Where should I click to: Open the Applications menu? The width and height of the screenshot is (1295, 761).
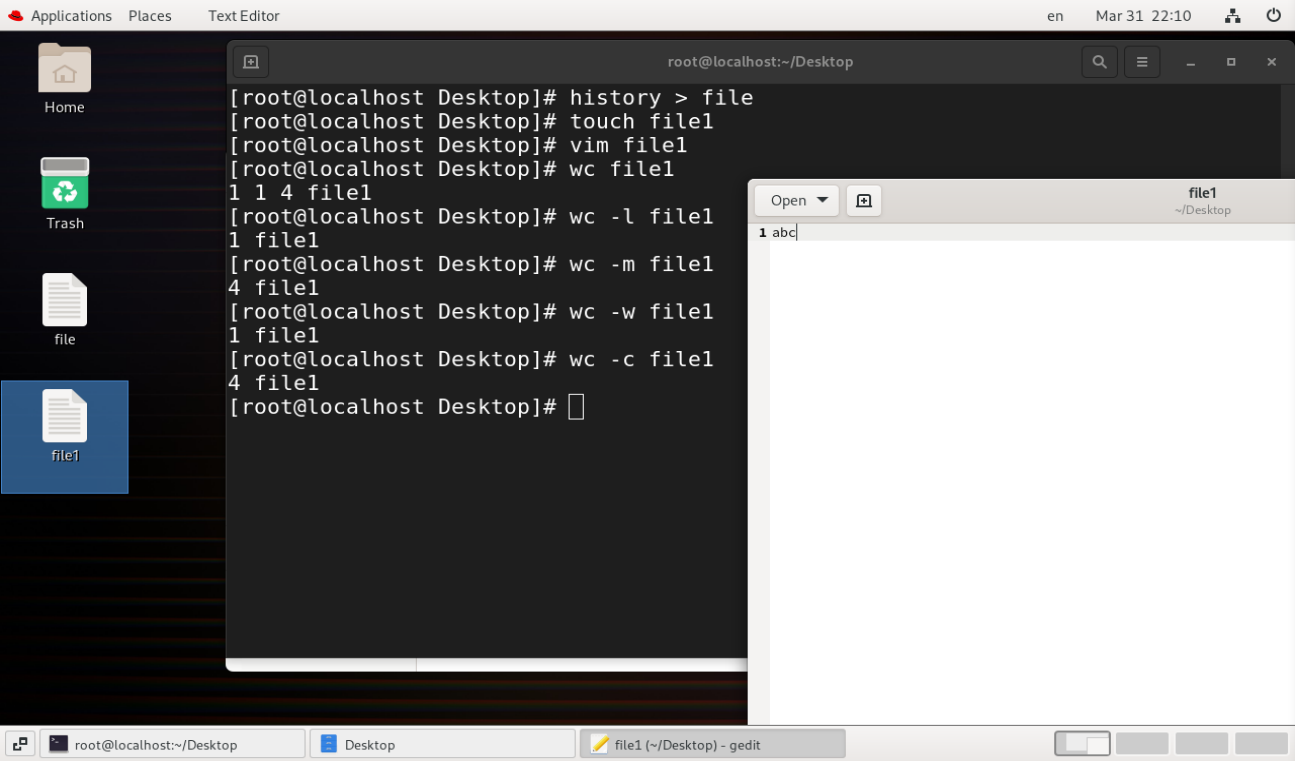tap(71, 16)
